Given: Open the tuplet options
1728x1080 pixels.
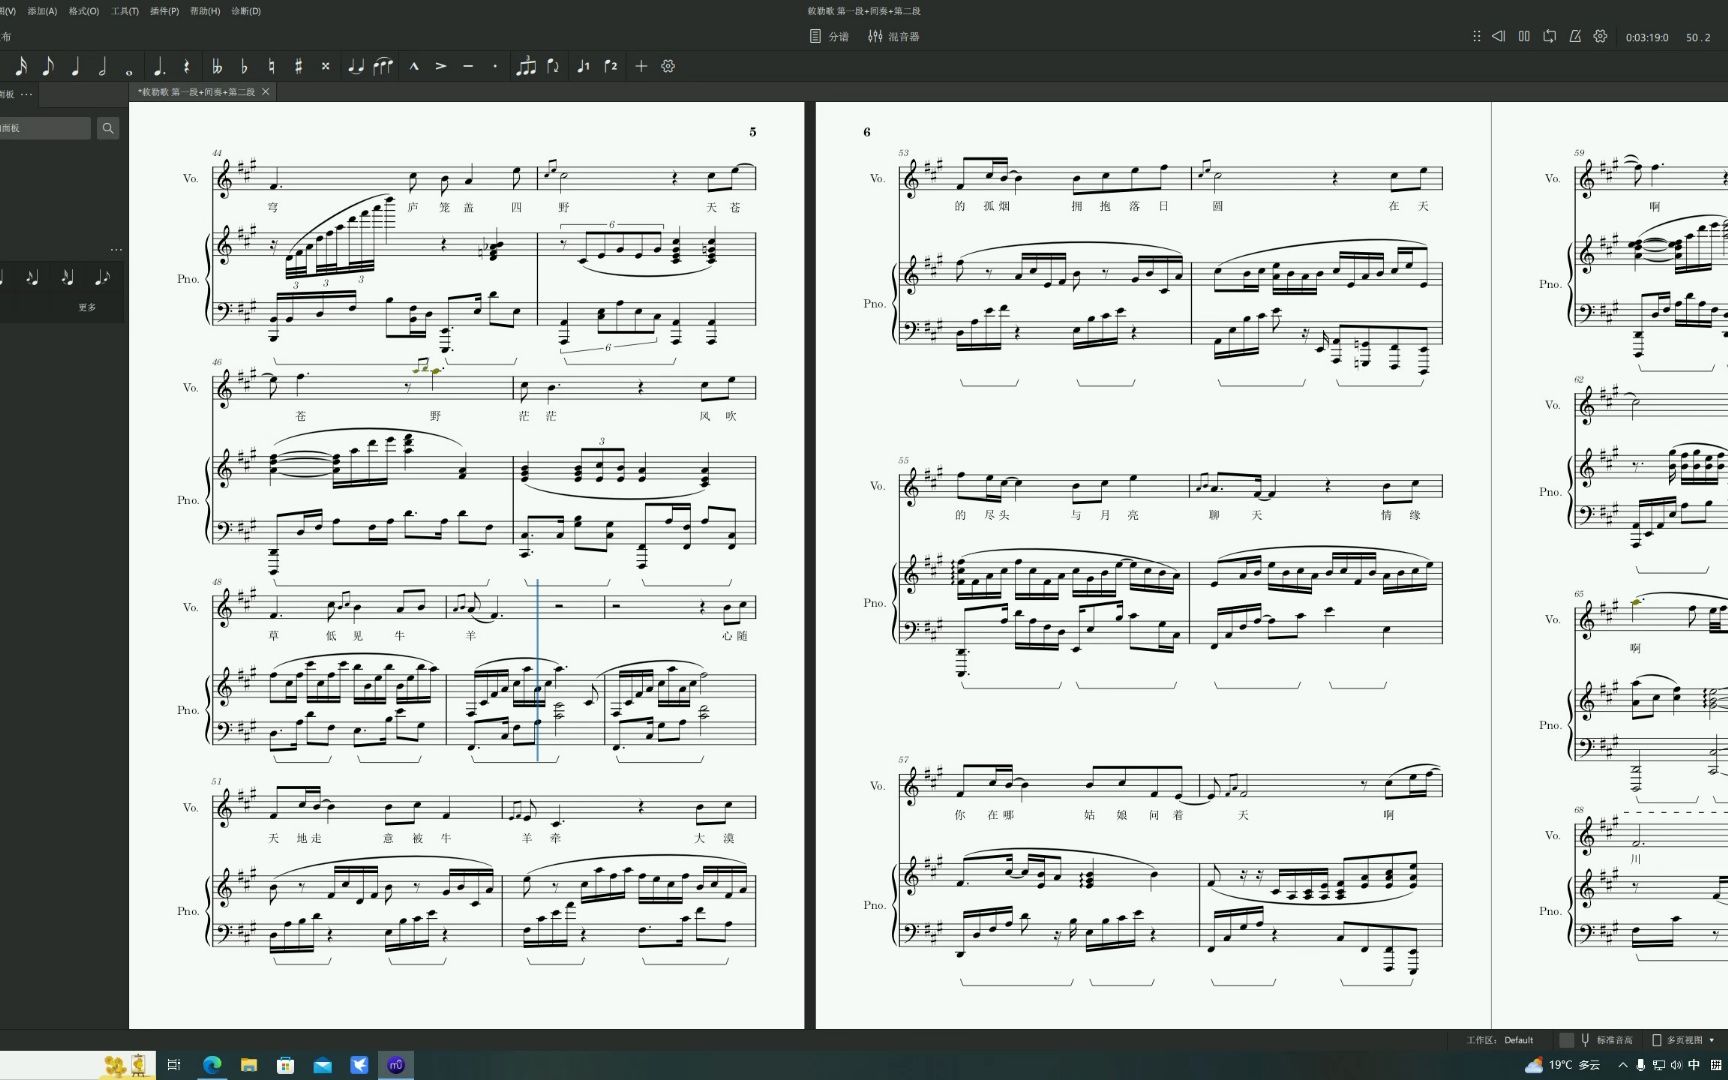Looking at the screenshot, I should coord(526,66).
